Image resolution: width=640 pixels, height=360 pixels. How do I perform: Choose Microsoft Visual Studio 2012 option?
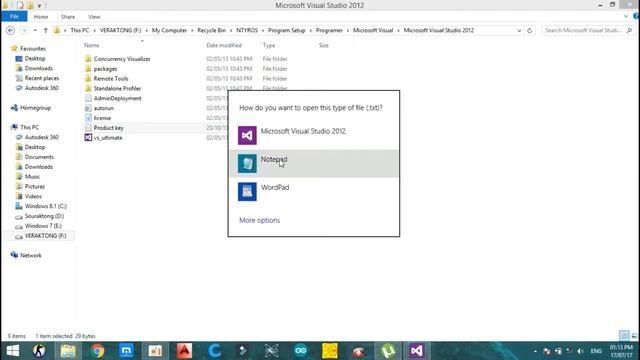pos(314,135)
